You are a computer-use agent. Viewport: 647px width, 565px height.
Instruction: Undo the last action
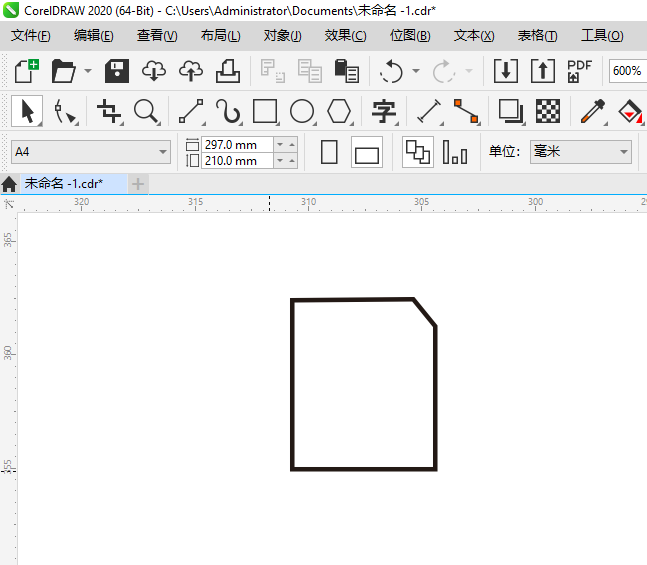point(391,71)
